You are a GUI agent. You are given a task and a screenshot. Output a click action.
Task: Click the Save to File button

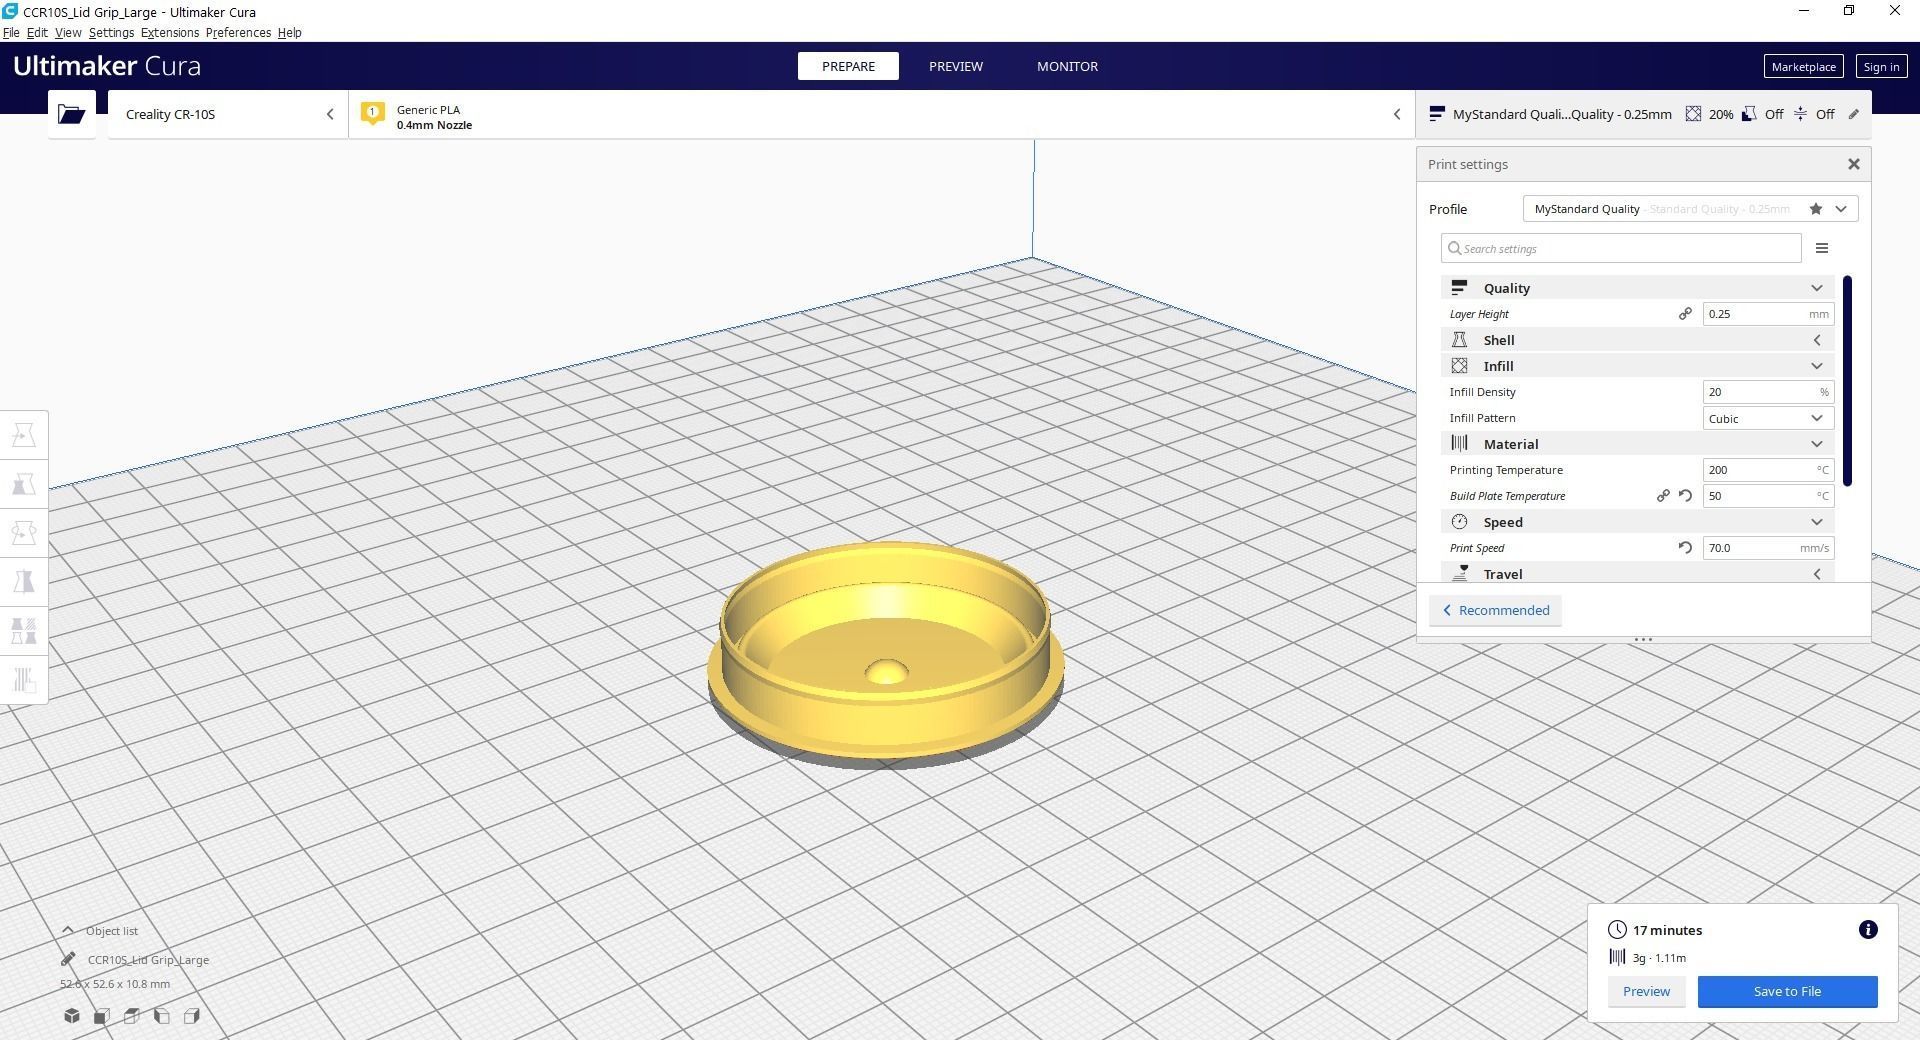1787,991
